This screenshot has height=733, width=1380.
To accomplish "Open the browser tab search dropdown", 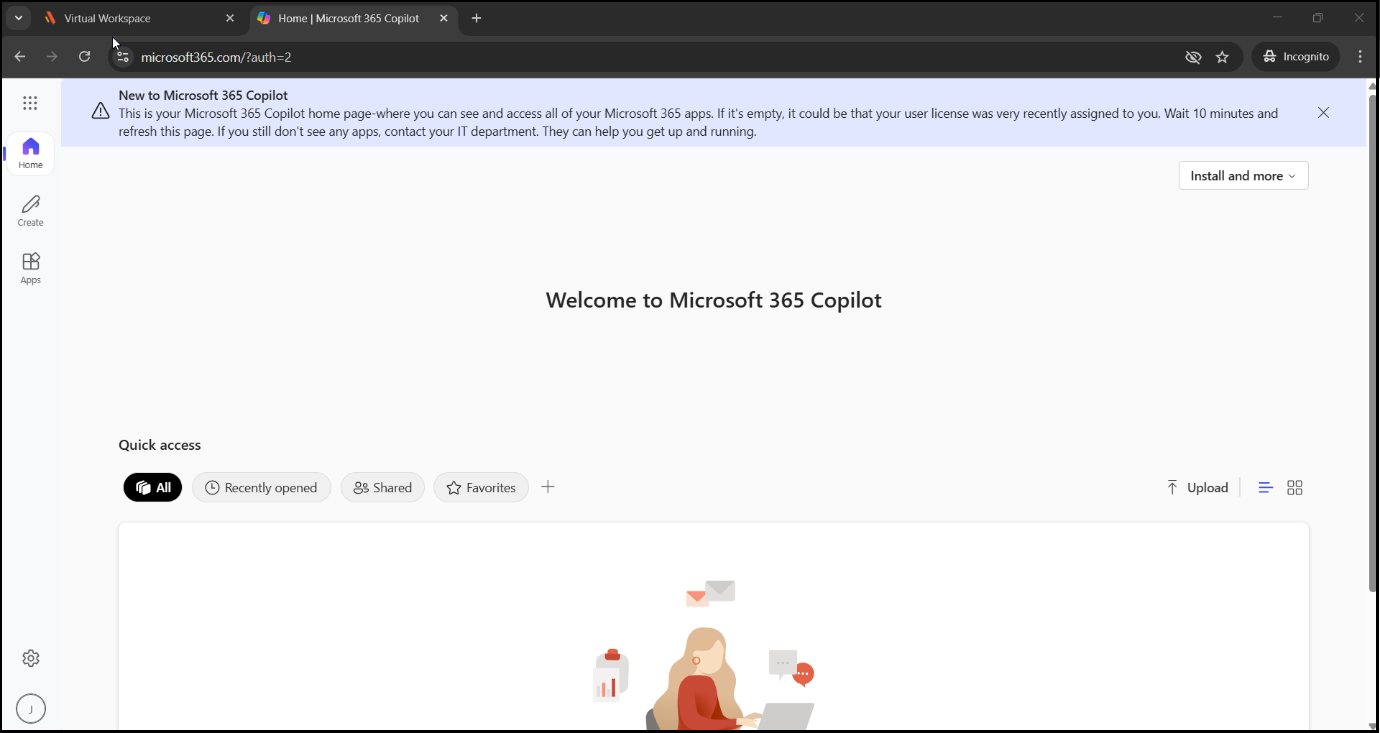I will tap(18, 18).
